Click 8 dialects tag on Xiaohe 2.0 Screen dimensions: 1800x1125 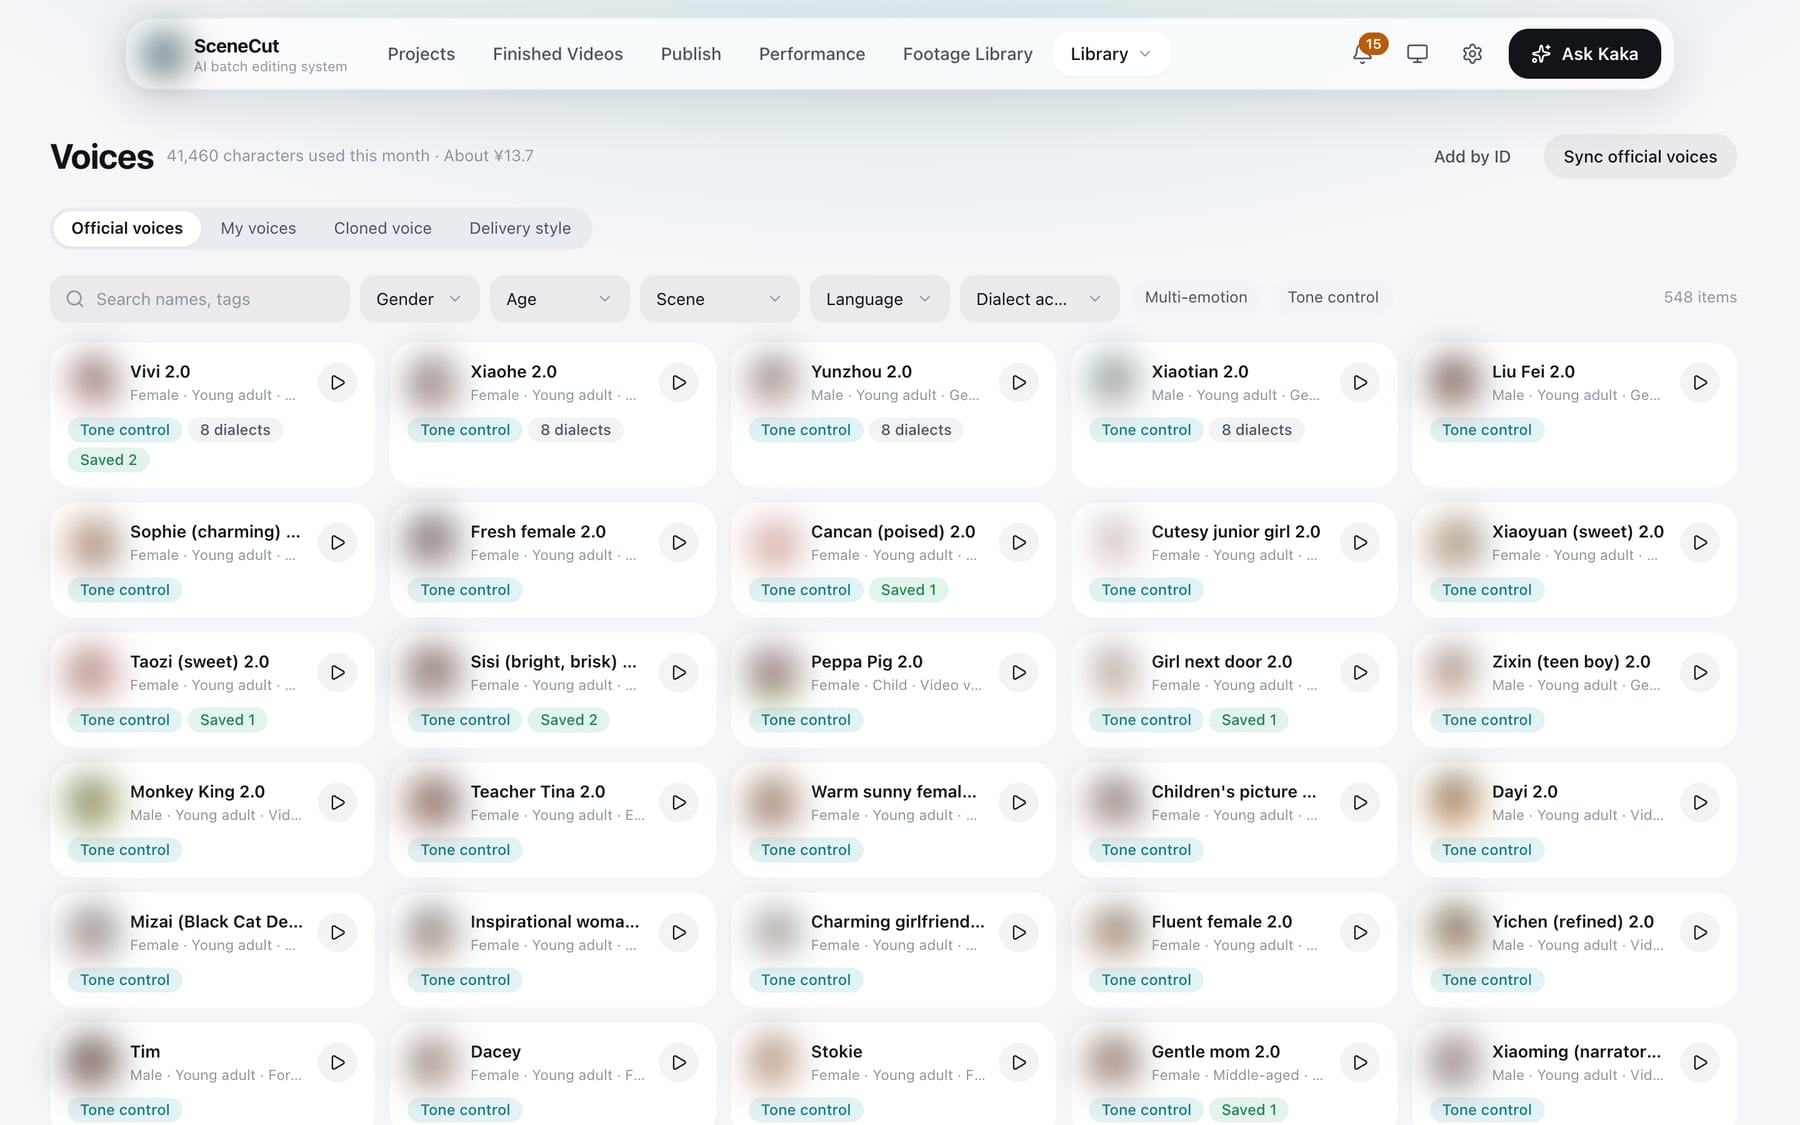click(x=575, y=430)
